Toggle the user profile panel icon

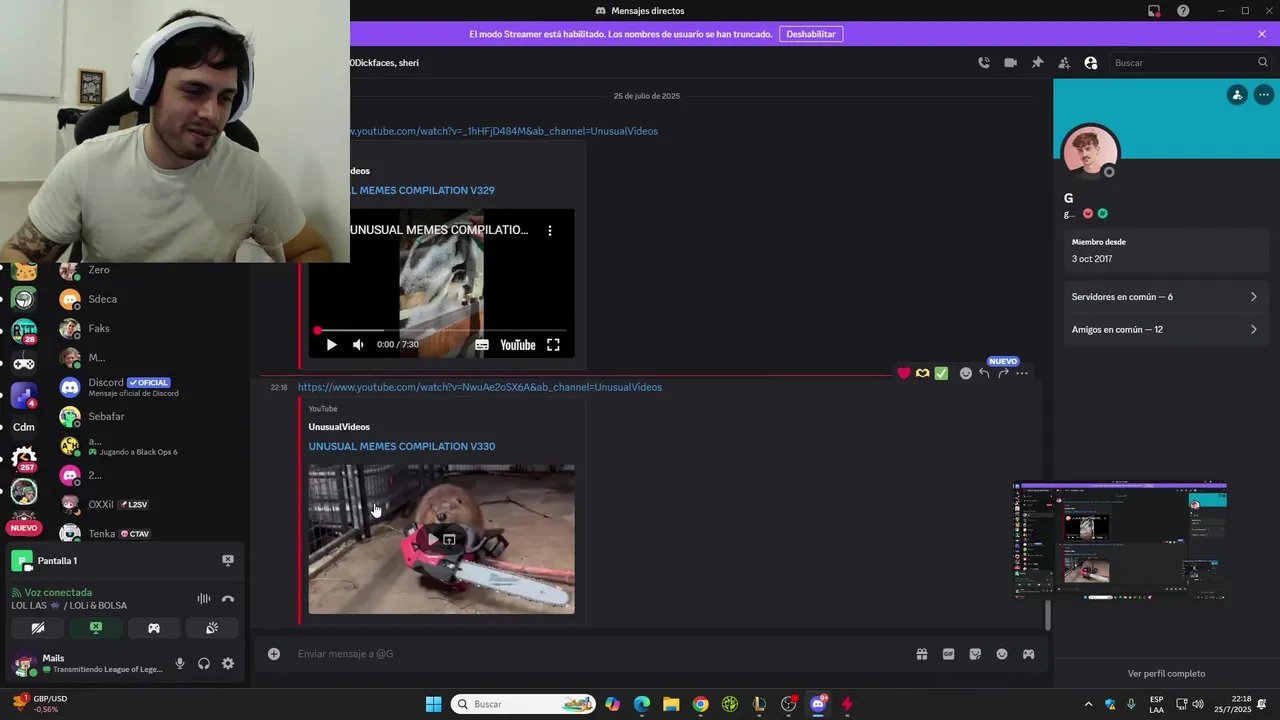click(x=1091, y=63)
